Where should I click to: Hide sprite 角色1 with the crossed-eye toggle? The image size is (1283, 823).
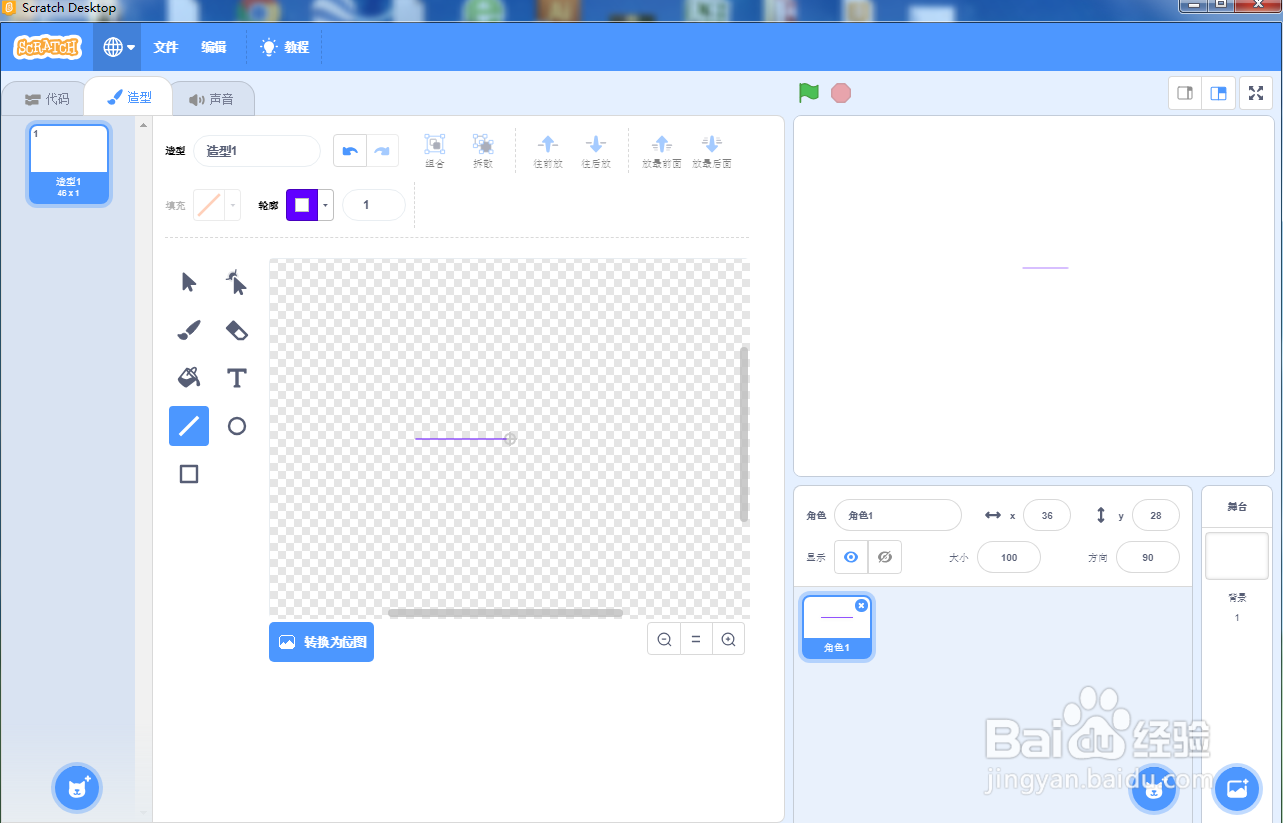tap(885, 557)
